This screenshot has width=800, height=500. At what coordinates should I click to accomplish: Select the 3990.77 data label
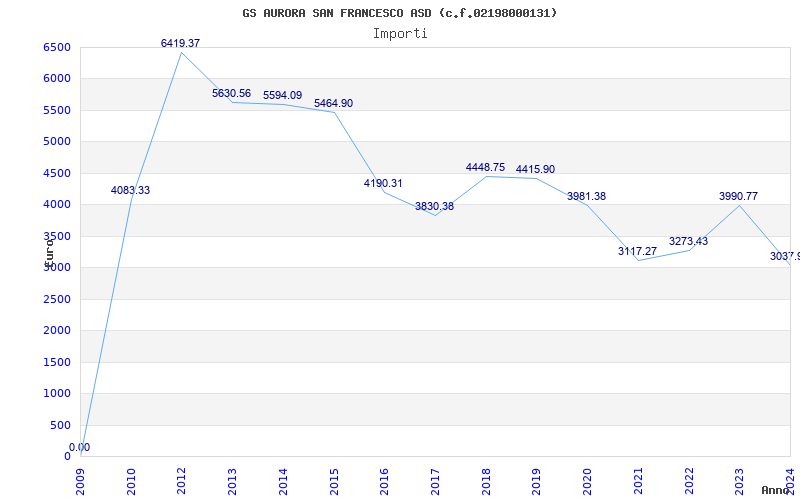[x=739, y=196]
